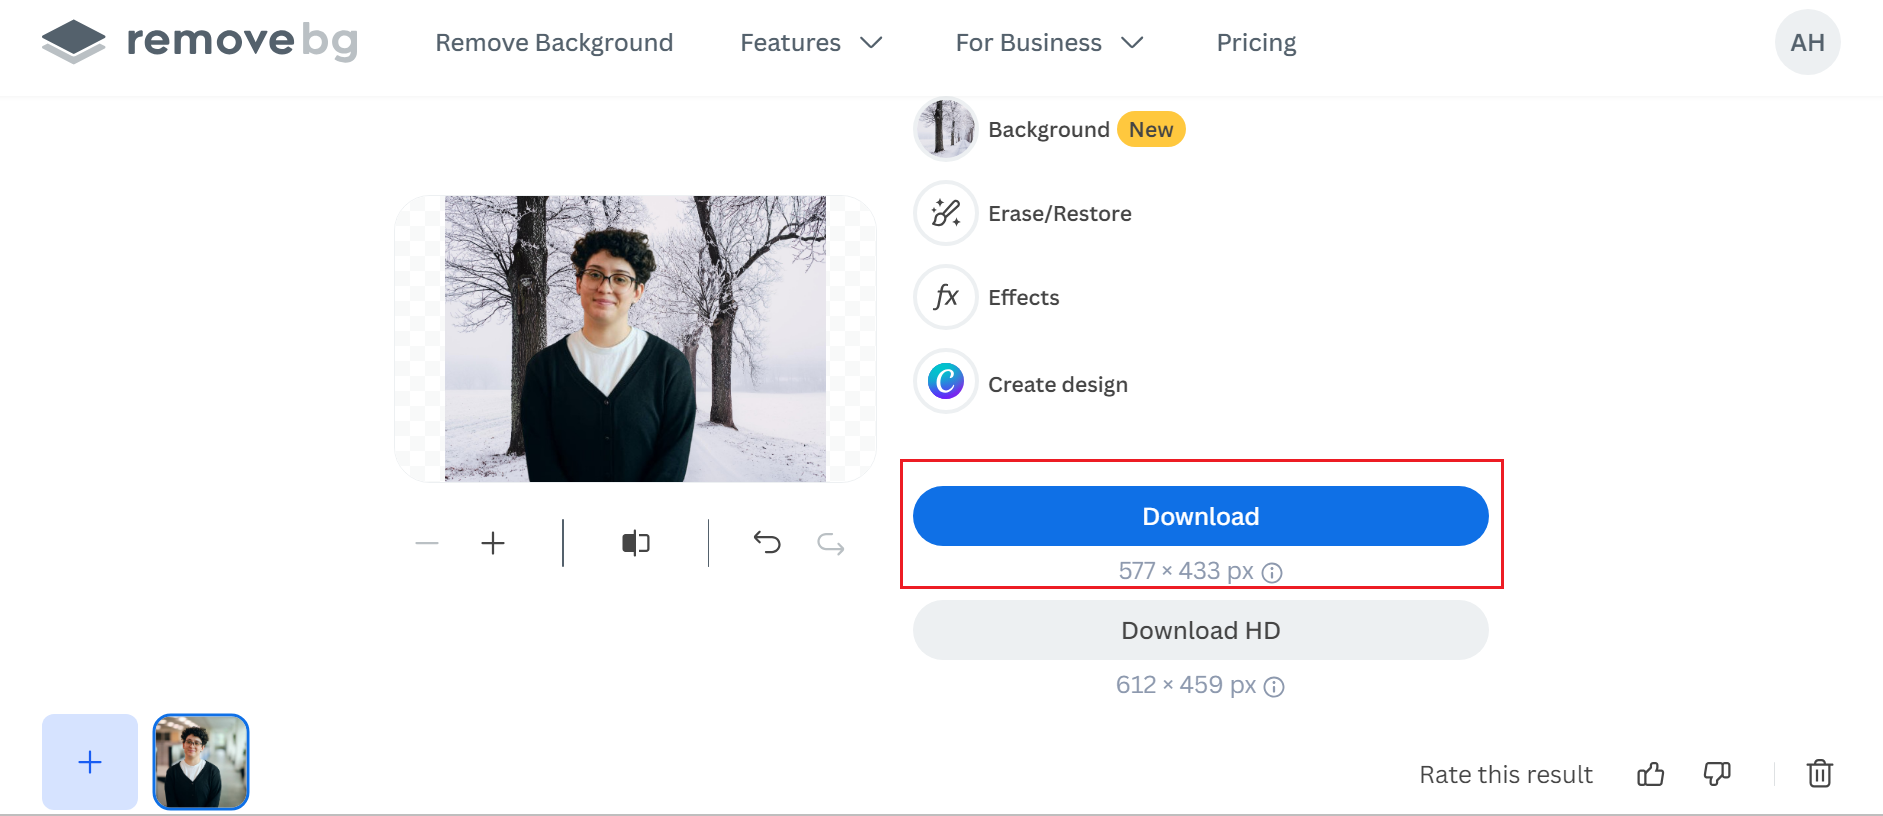Click the Download HD button

pos(1201,630)
